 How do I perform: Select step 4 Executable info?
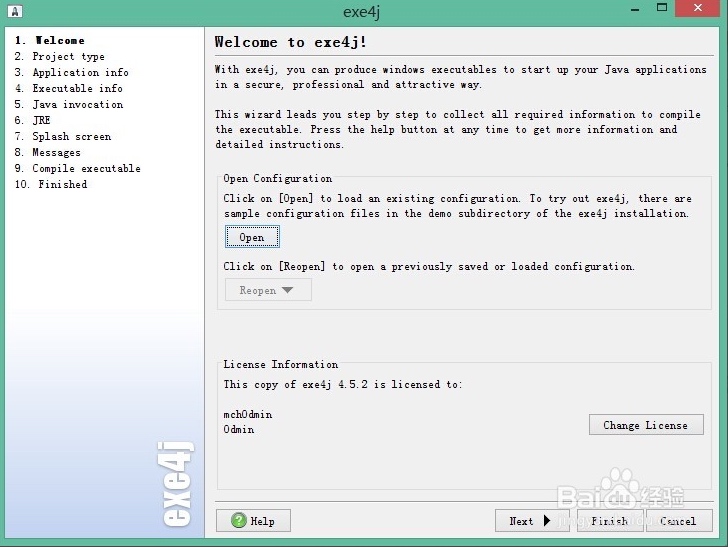(69, 88)
